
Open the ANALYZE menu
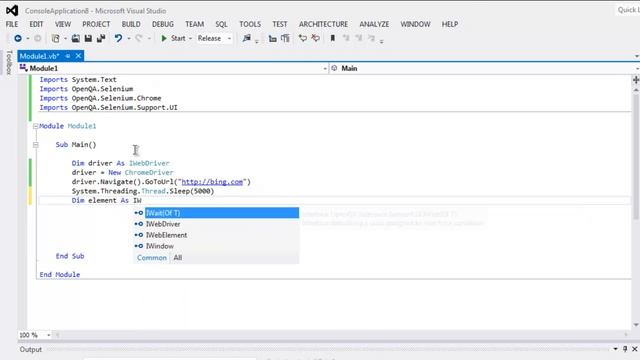tap(374, 24)
